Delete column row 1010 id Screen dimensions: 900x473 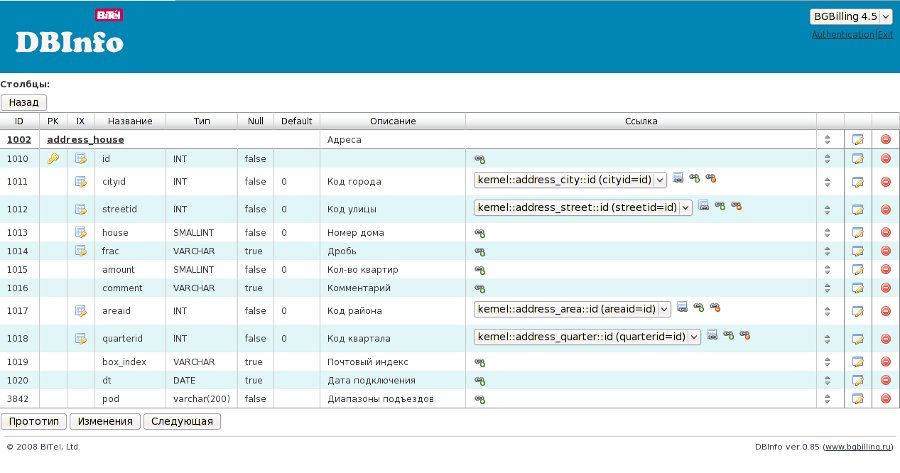coord(886,158)
